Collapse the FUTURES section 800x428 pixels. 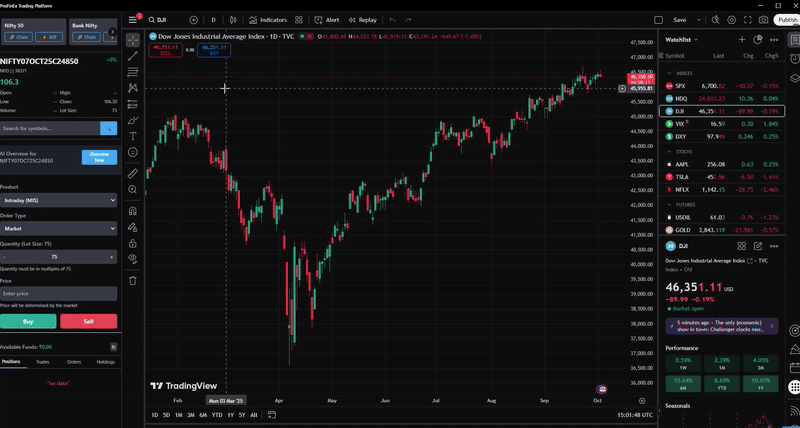tap(670, 205)
